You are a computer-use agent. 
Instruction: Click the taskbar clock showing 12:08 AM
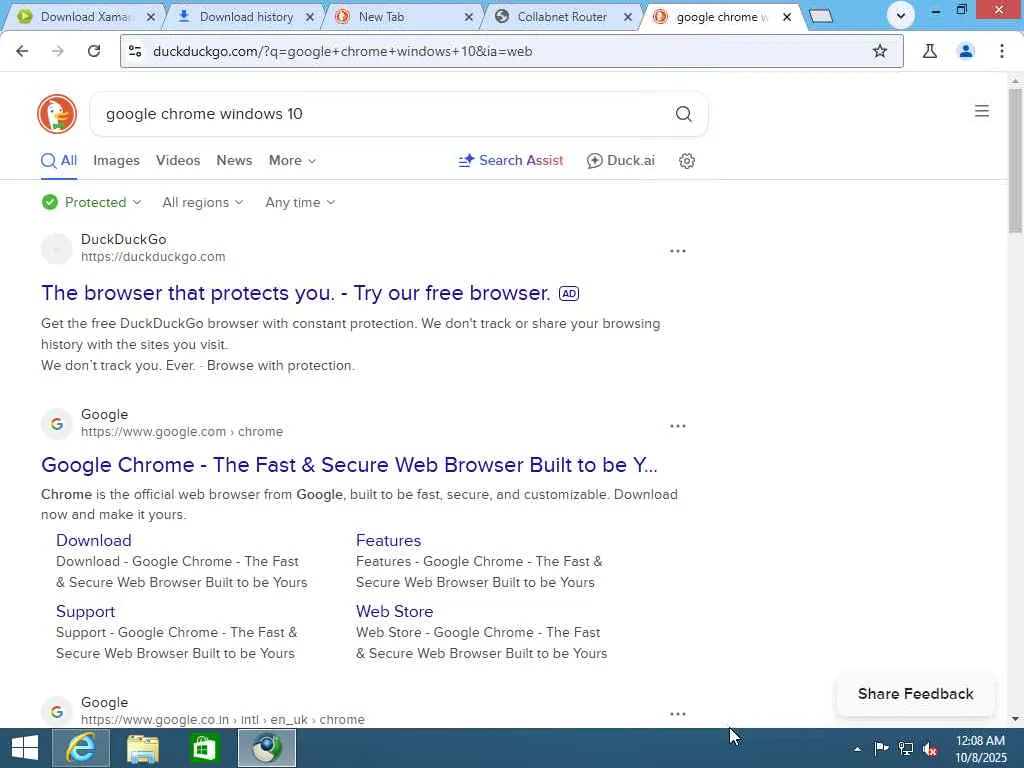[981, 749]
